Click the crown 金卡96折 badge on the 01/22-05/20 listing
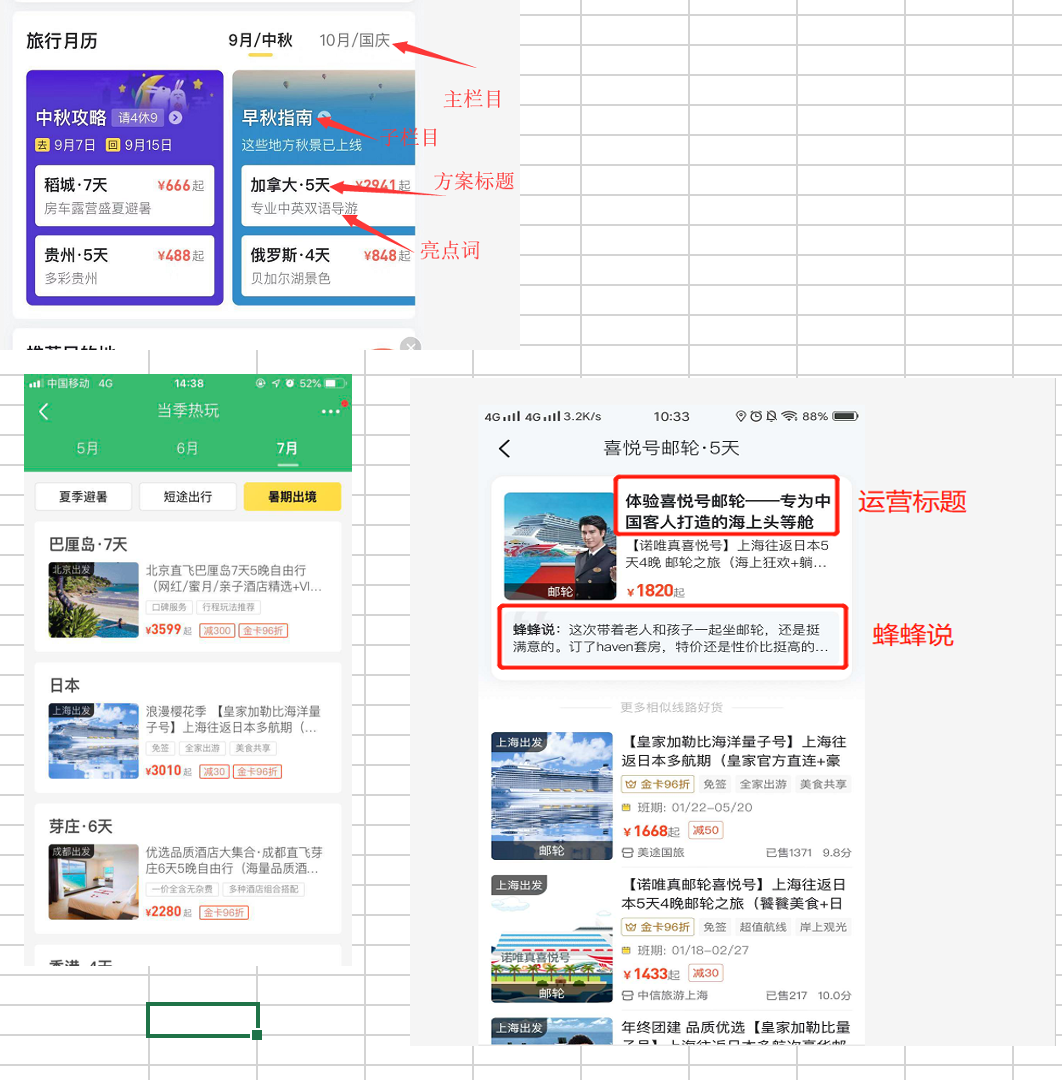Screen dimensions: 1062x1080 pos(656,785)
